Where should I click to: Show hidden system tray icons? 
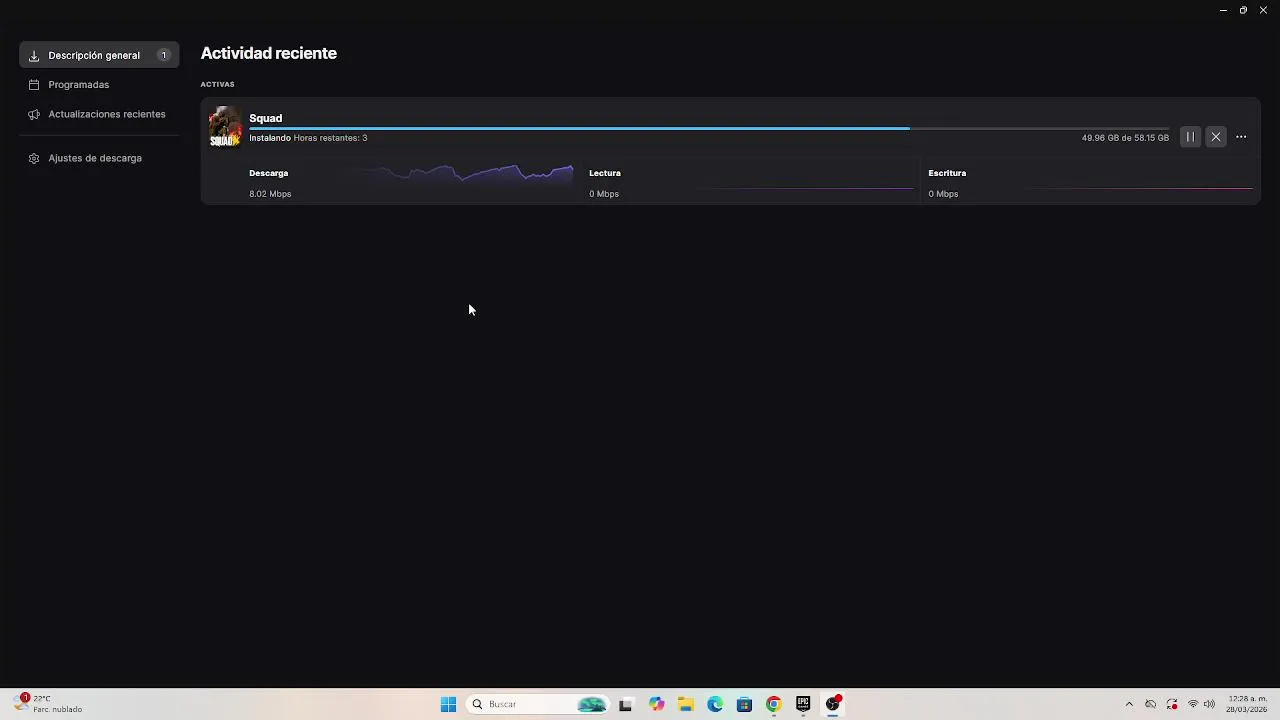(1129, 704)
